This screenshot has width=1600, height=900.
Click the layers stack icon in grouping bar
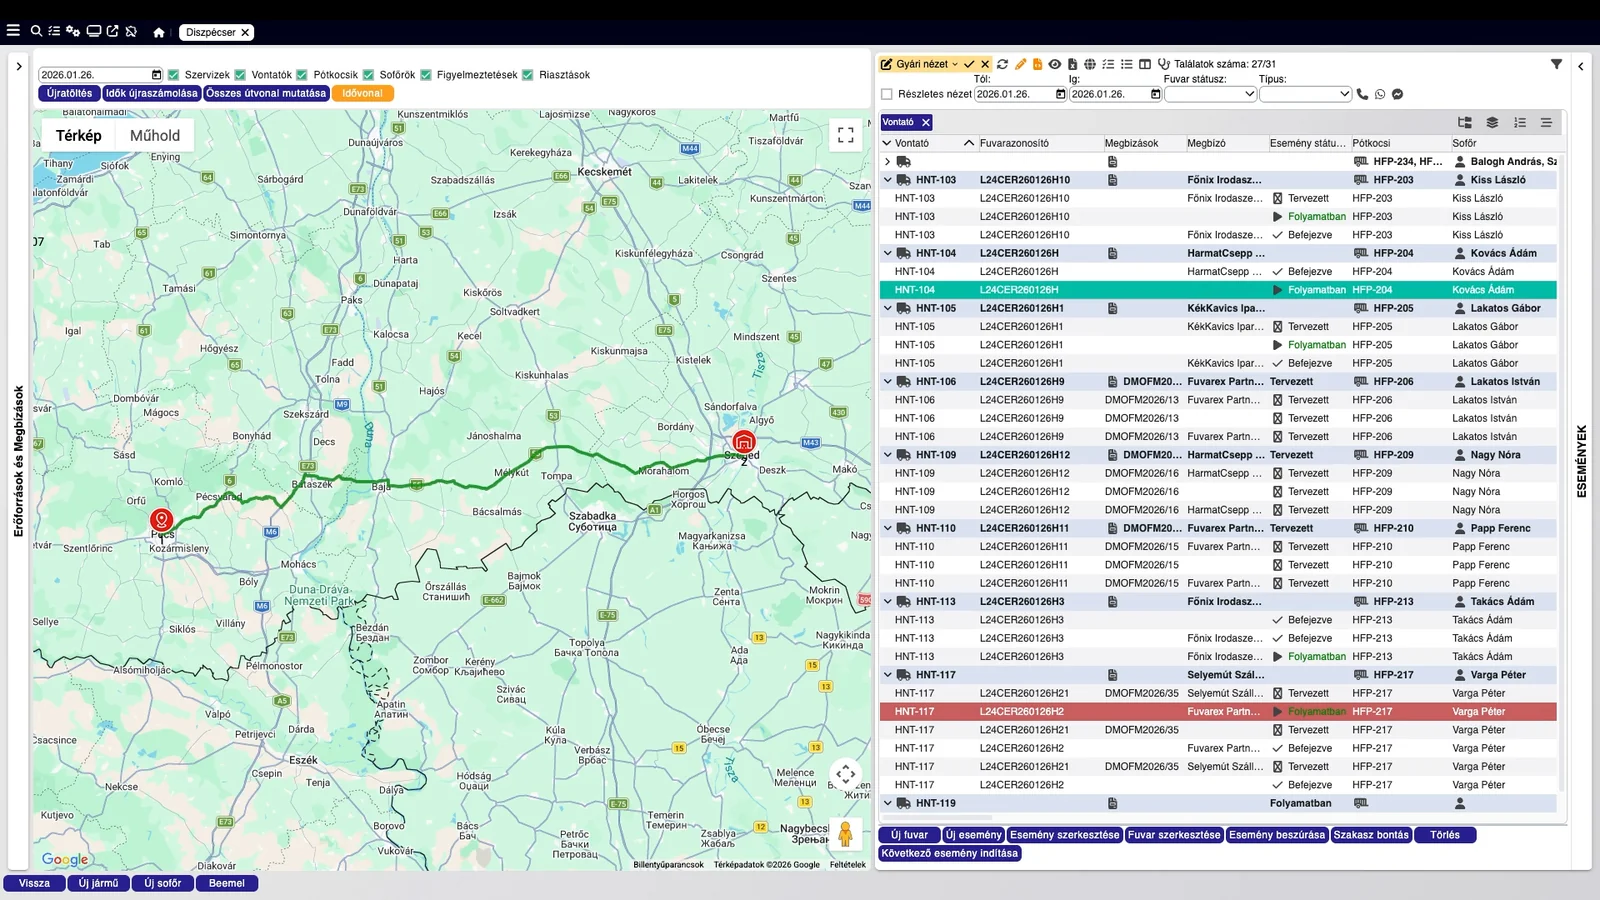(x=1492, y=122)
